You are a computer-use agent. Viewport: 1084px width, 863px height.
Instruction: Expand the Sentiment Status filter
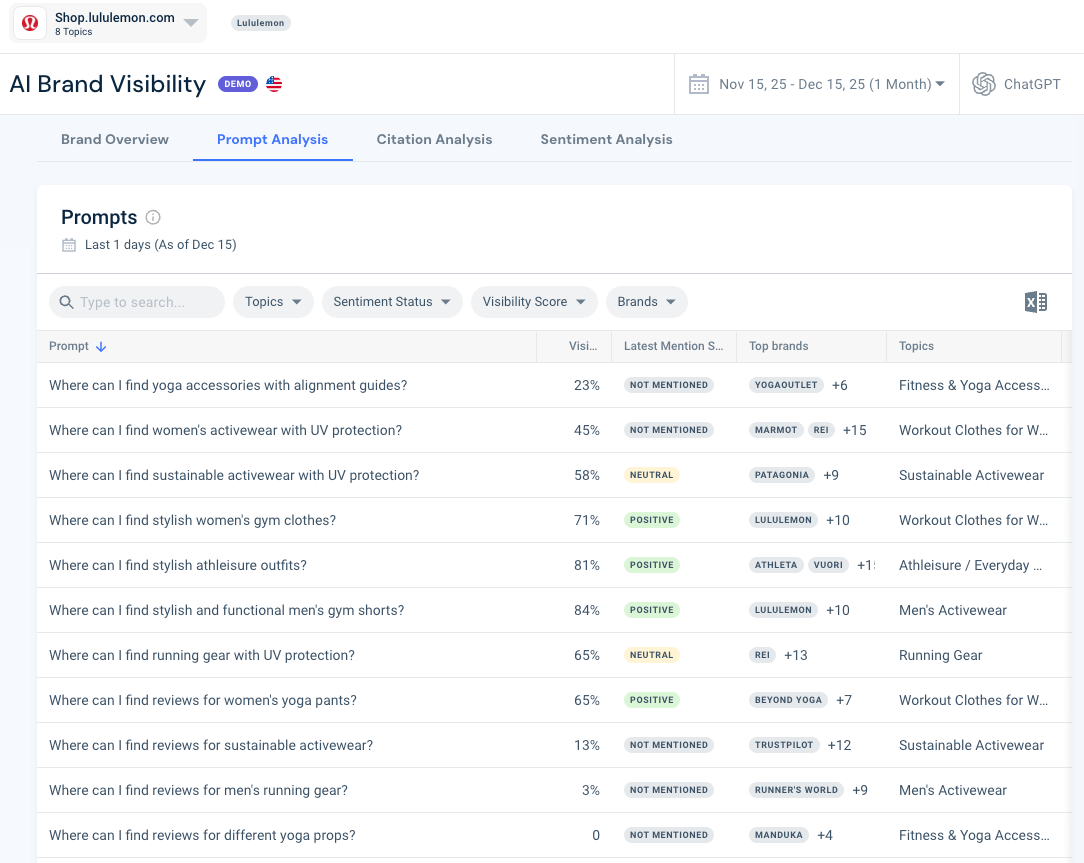tap(392, 302)
